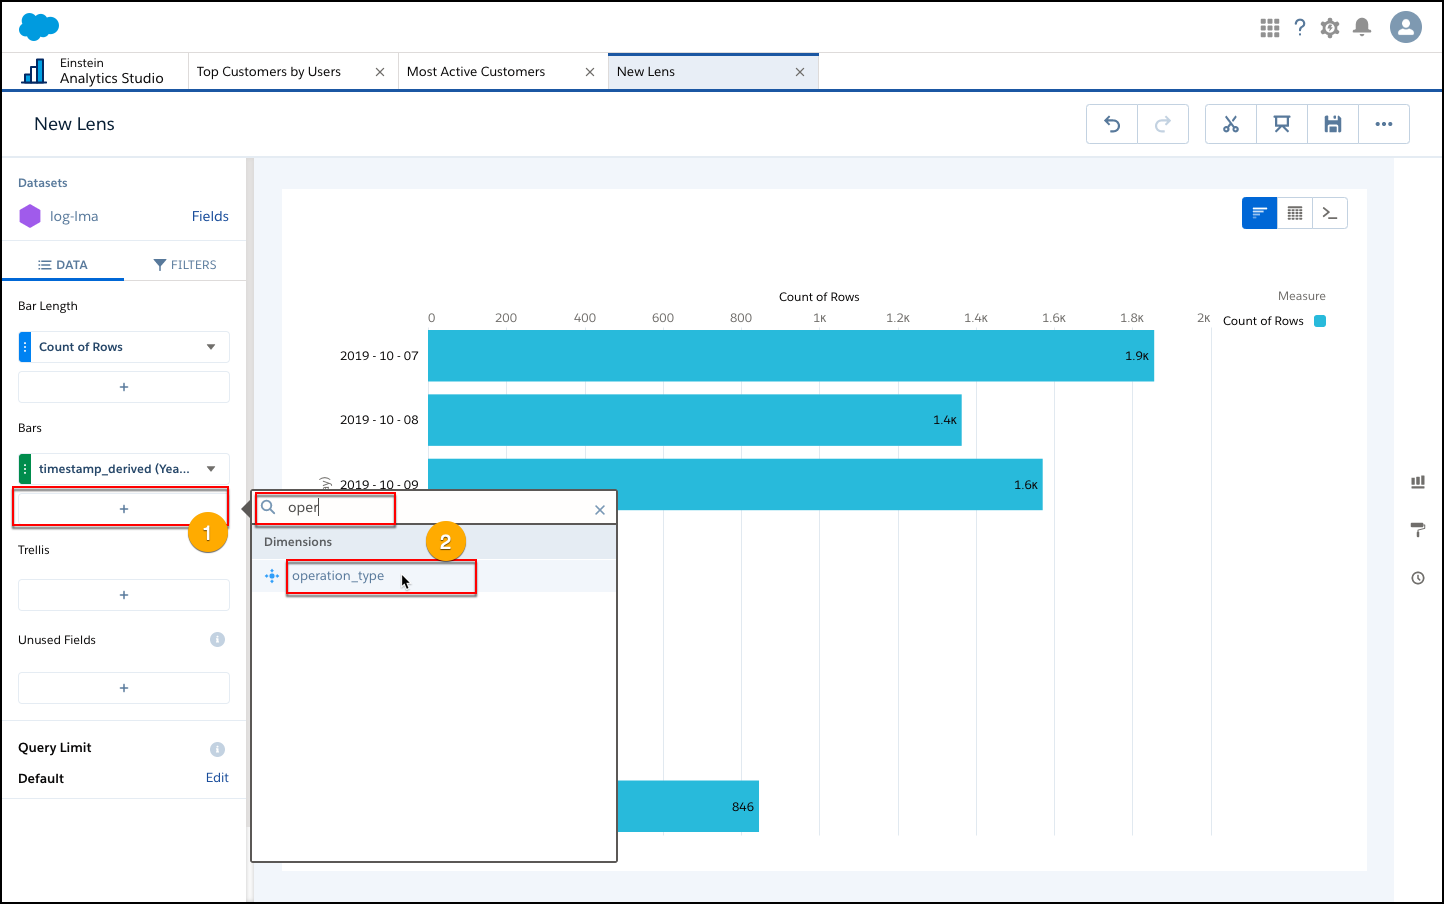Add a field under Unused Fields
The width and height of the screenshot is (1444, 904).
pos(124,688)
